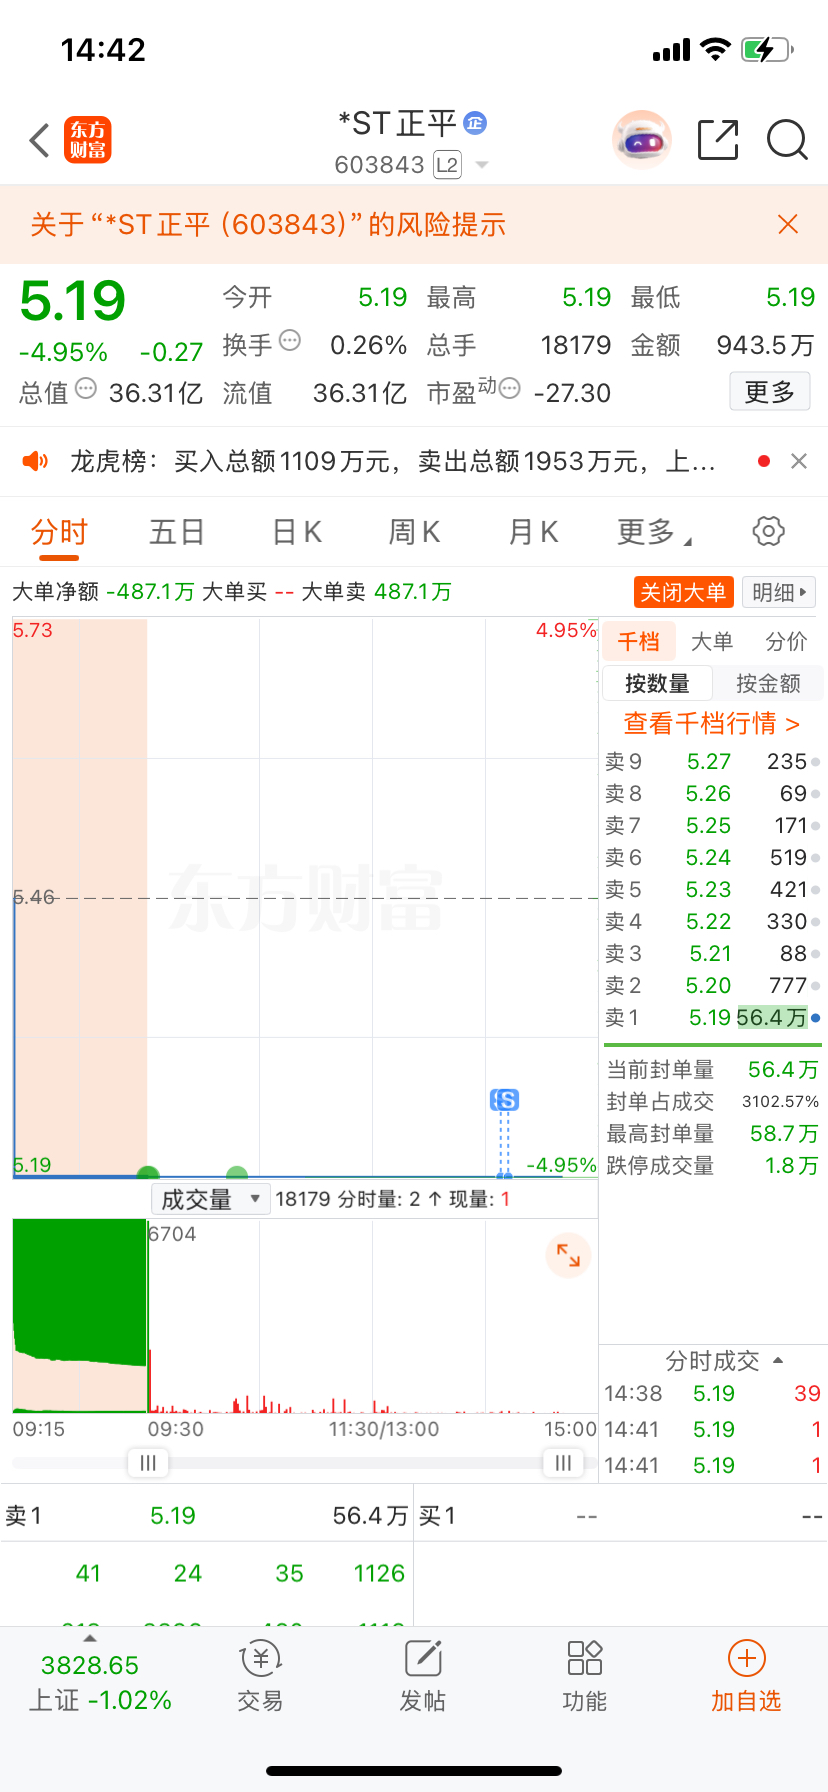The height and width of the screenshot is (1792, 828).
Task: Expand the 更多 chart period menu
Action: click(x=654, y=532)
